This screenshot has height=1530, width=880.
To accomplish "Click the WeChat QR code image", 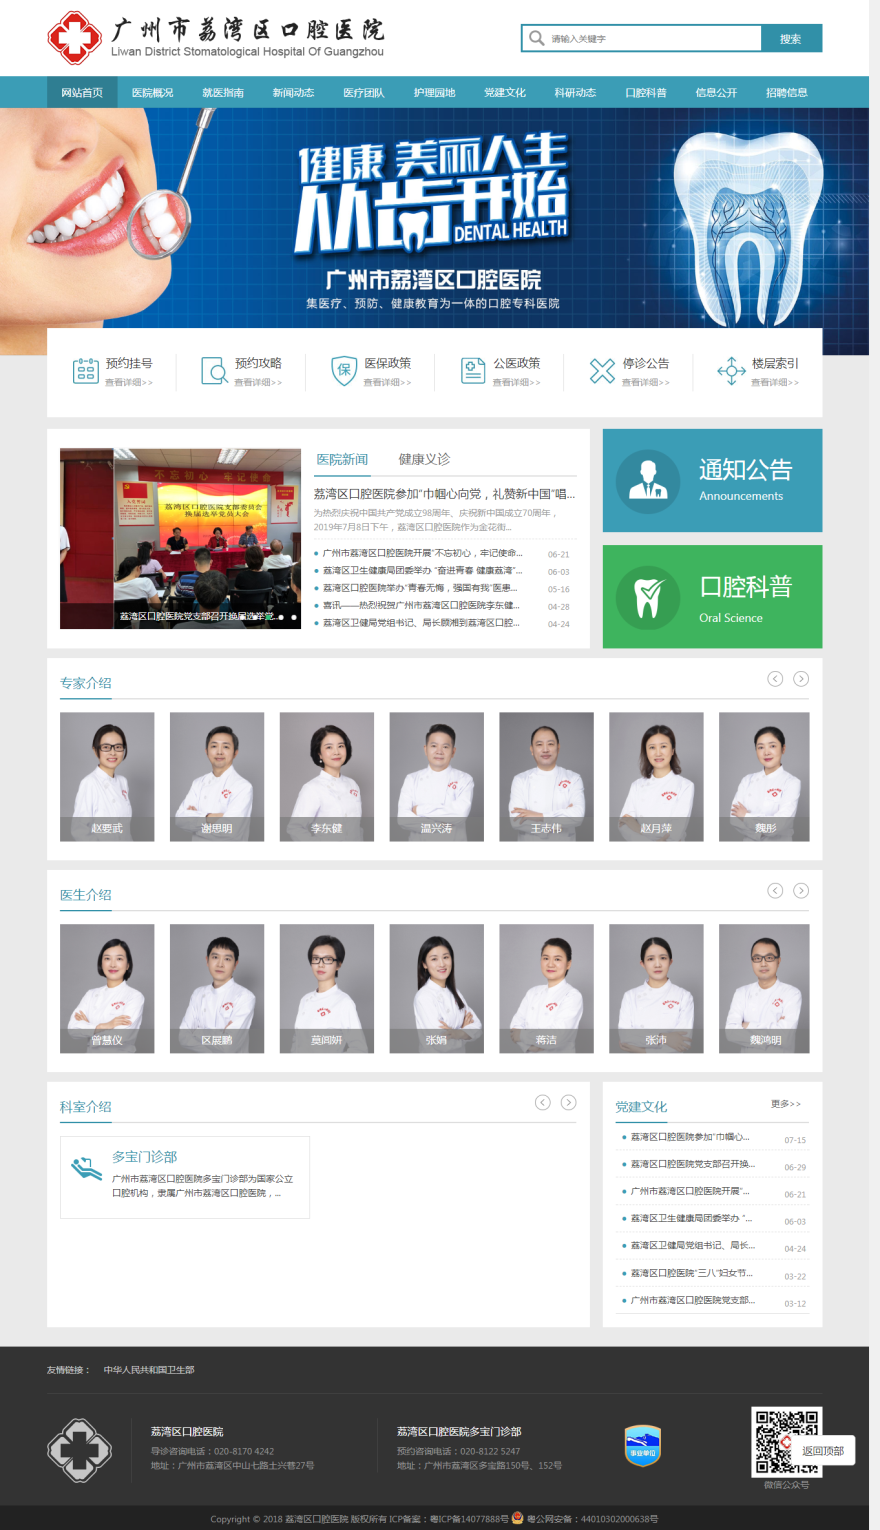I will (787, 1441).
